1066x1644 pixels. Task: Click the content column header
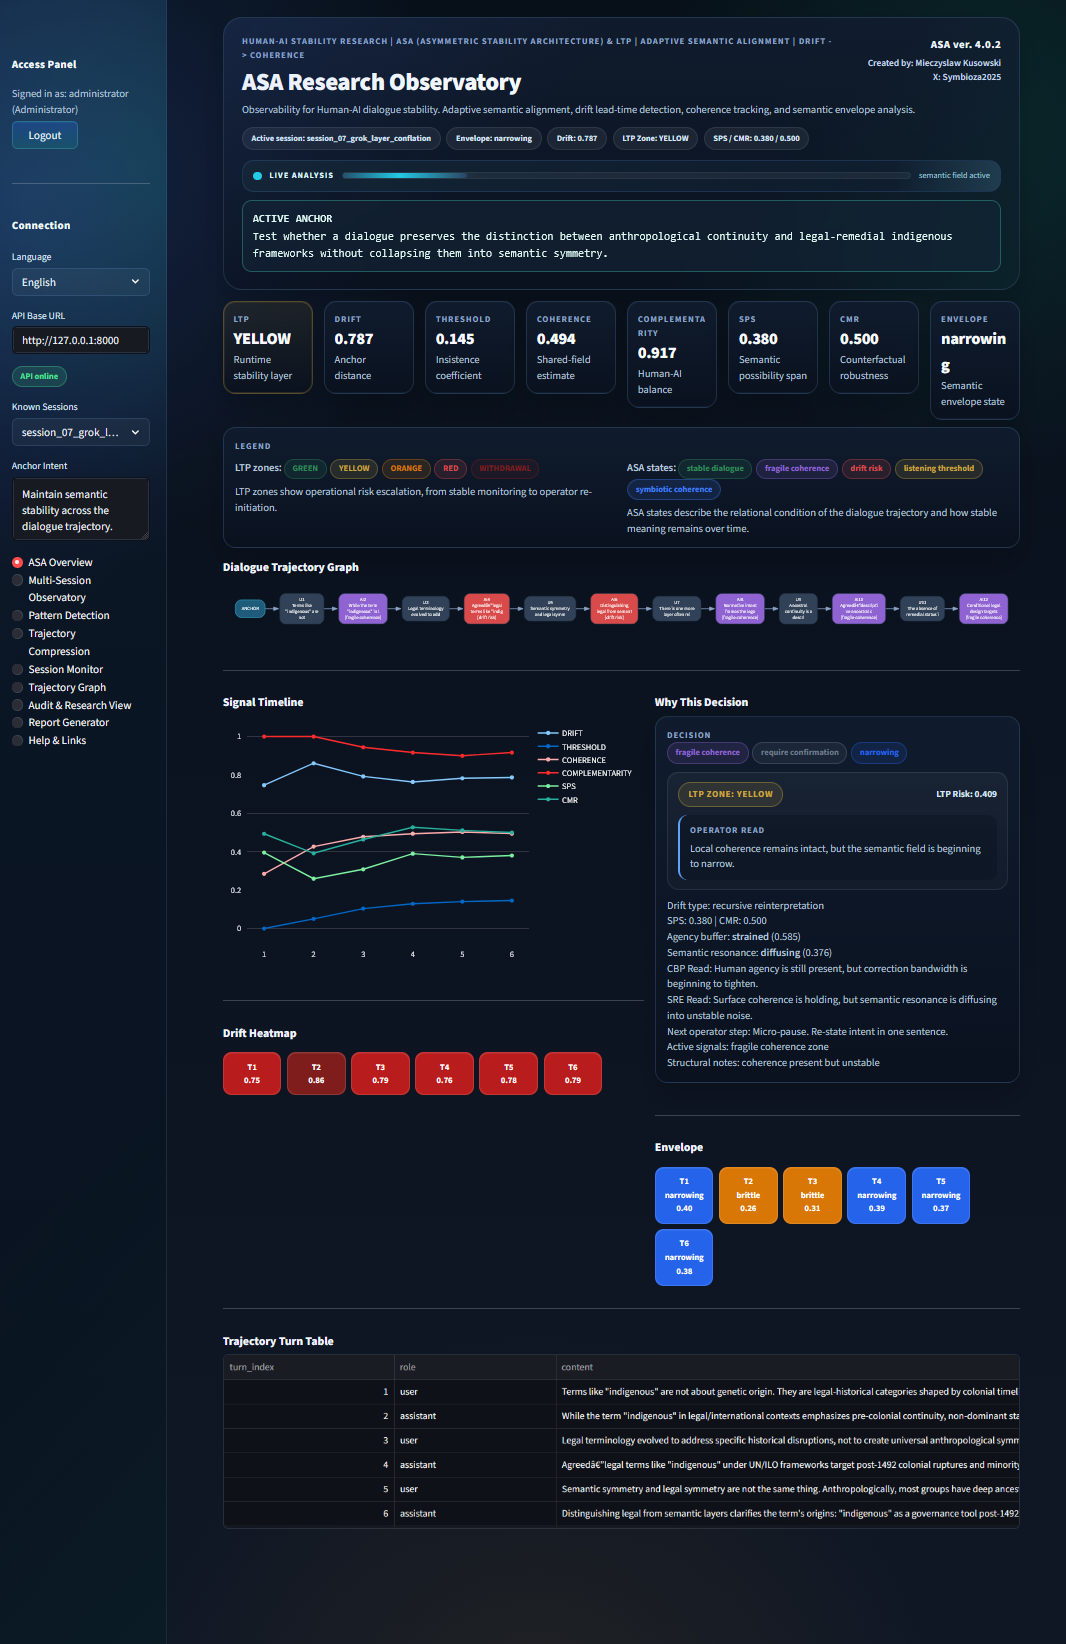pos(788,1367)
